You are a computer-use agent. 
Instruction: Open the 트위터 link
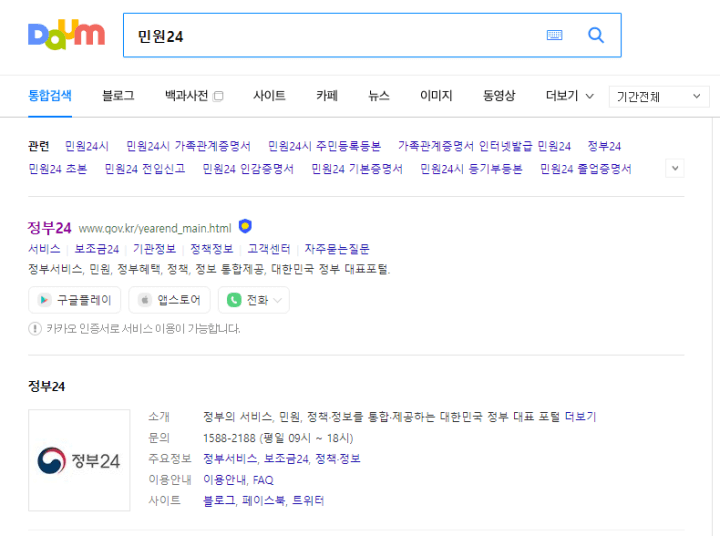[308, 500]
